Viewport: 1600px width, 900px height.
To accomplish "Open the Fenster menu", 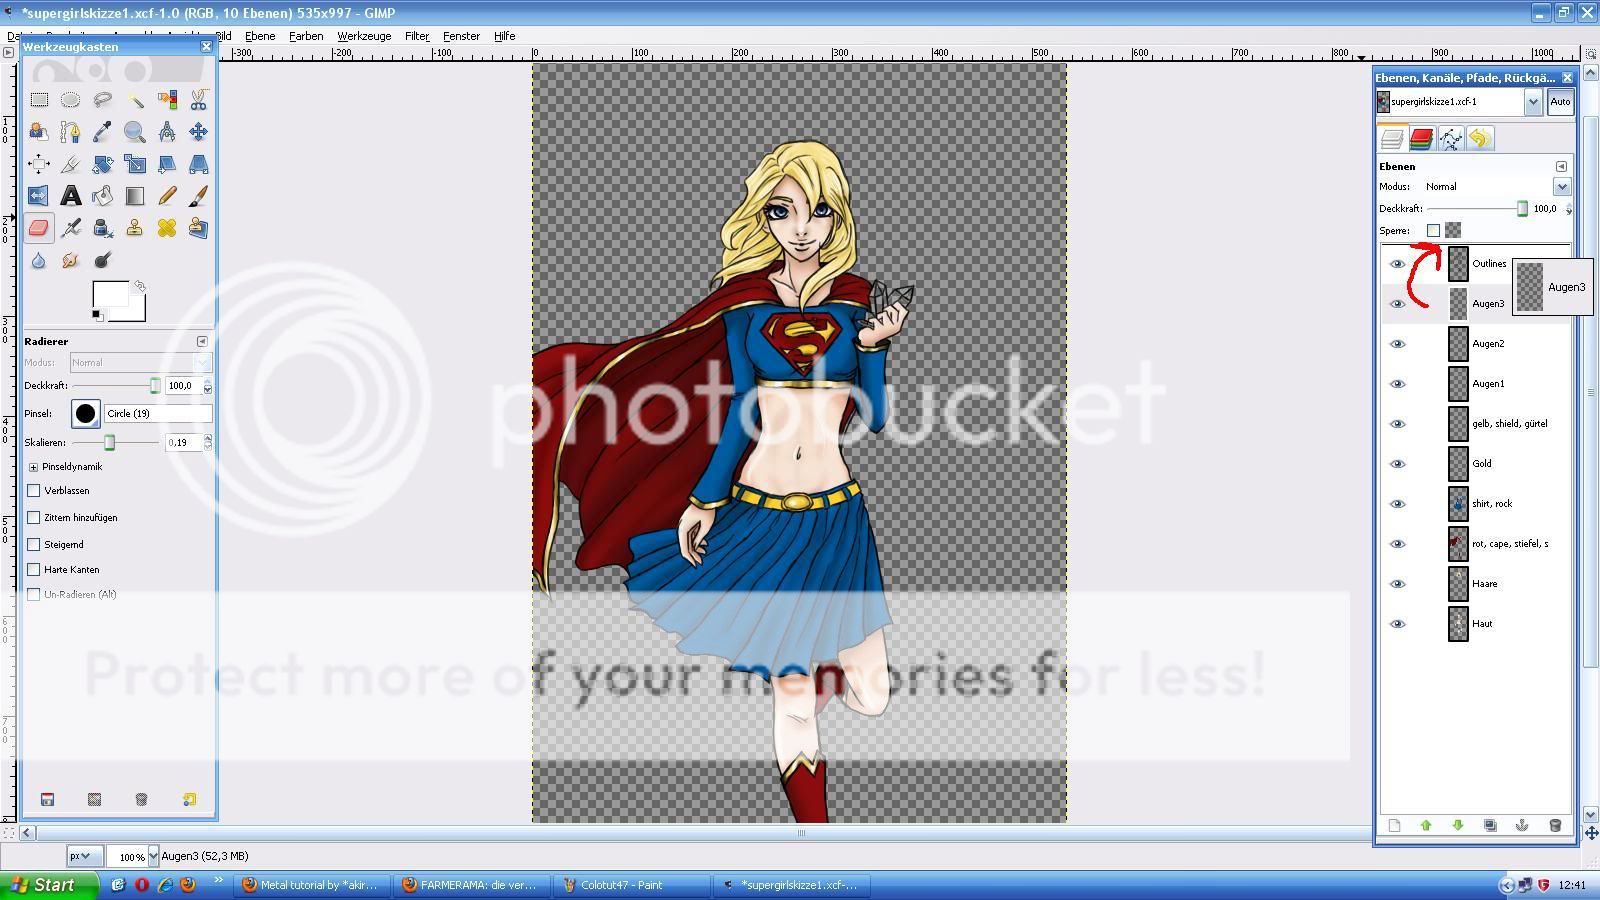I will tap(461, 36).
